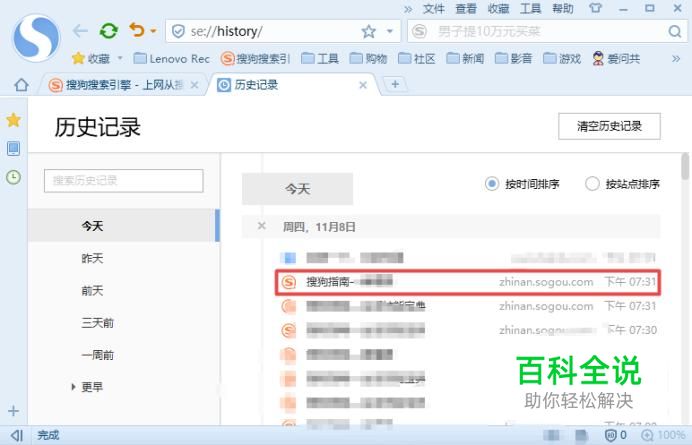Open the sidebar history clock icon

13,177
